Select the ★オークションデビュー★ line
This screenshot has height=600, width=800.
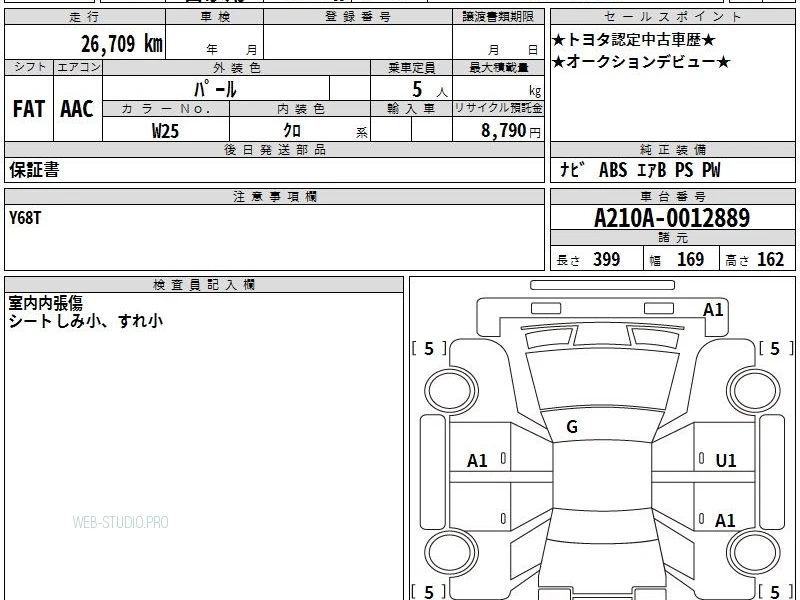[x=641, y=62]
